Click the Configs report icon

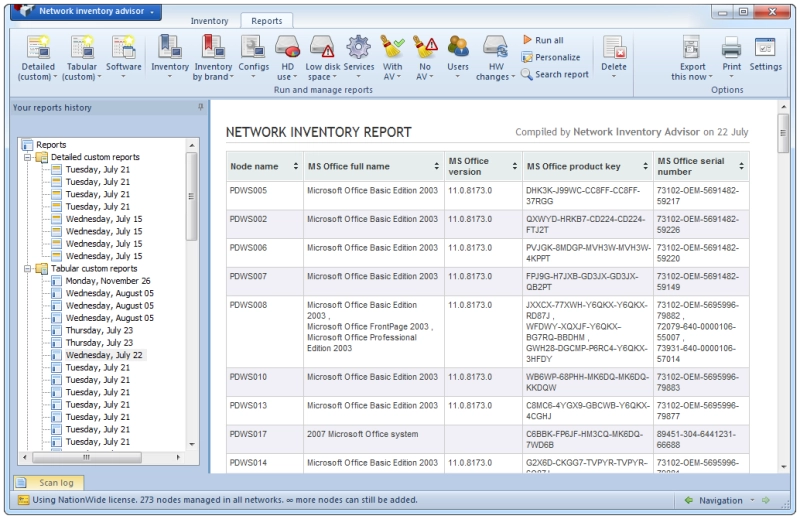(254, 47)
